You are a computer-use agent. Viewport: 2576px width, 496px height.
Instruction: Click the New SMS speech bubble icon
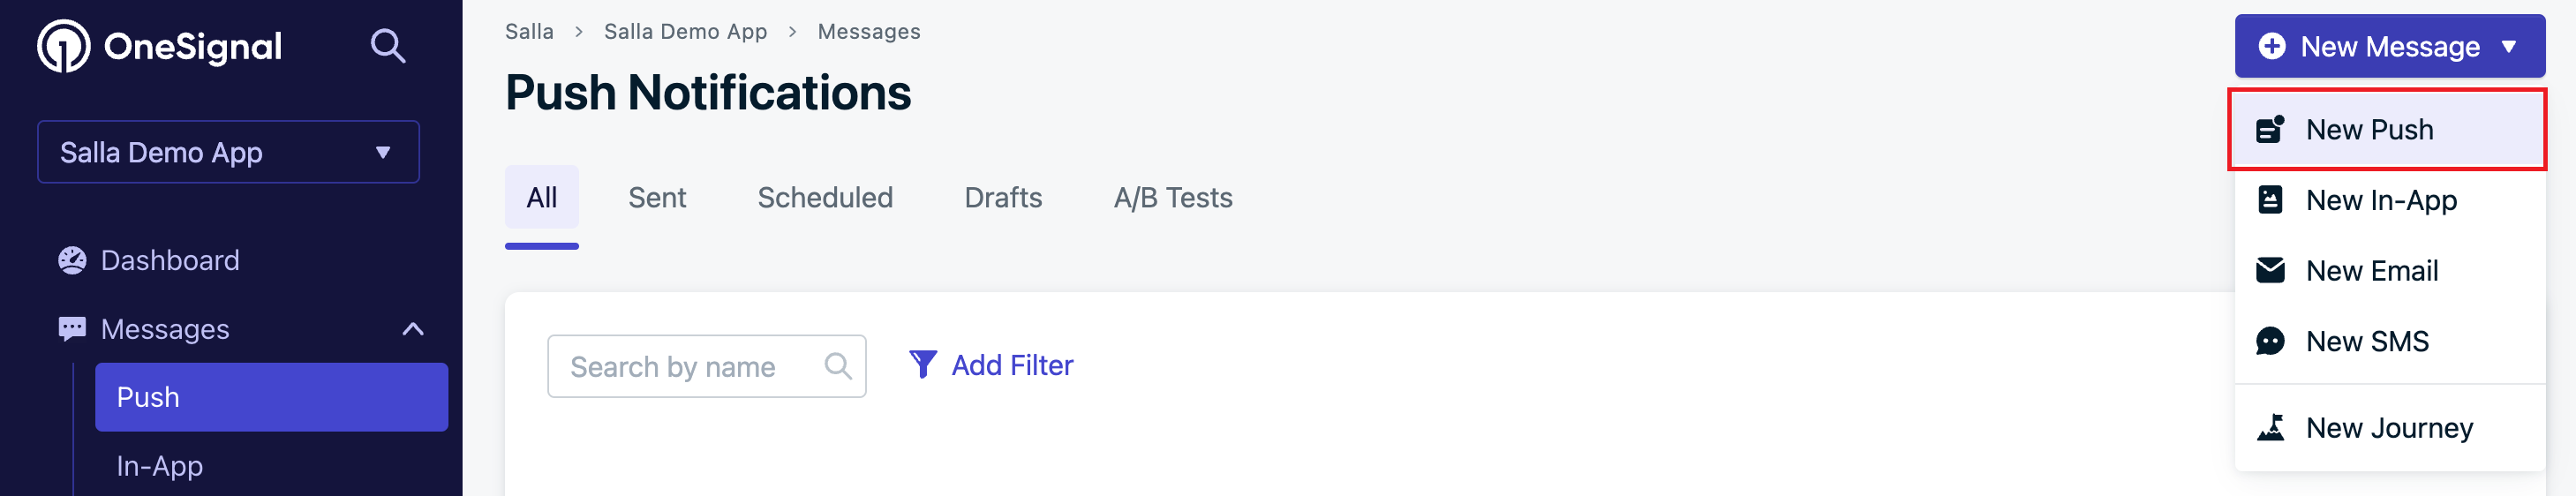(x=2270, y=341)
